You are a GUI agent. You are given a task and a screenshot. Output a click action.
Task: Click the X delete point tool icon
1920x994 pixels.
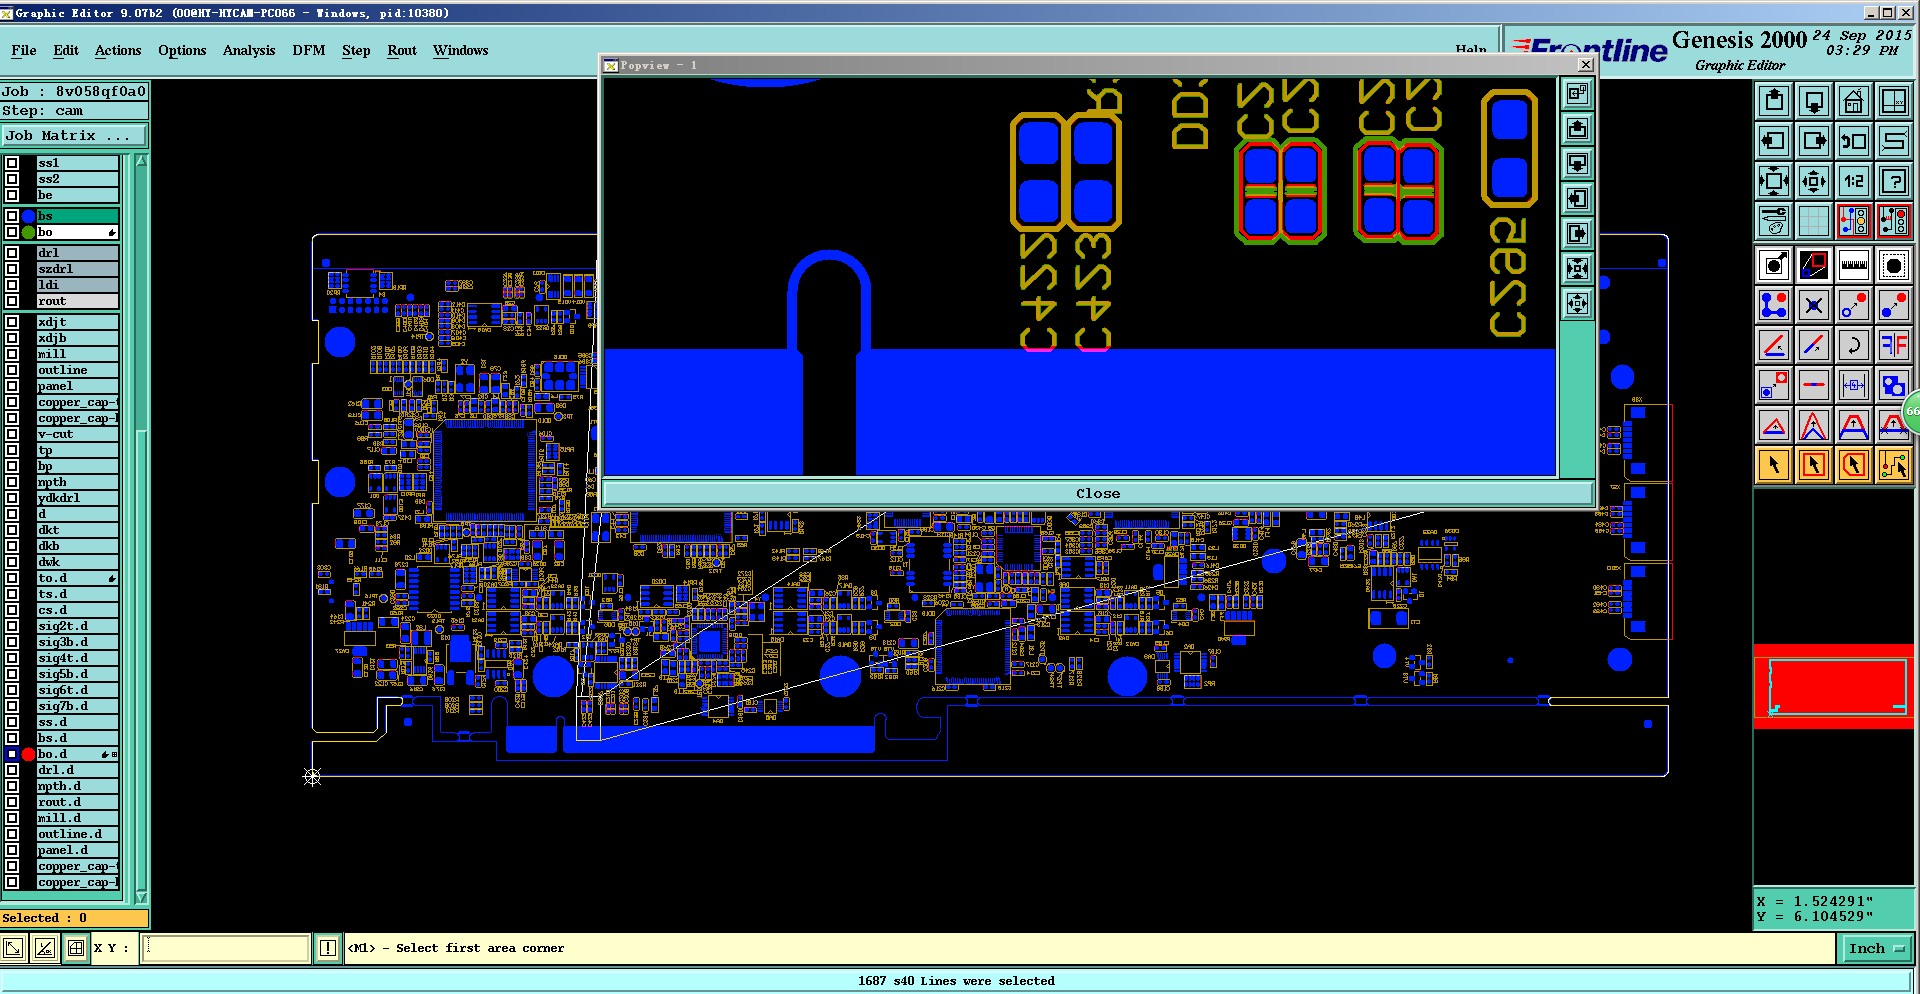tap(1814, 306)
